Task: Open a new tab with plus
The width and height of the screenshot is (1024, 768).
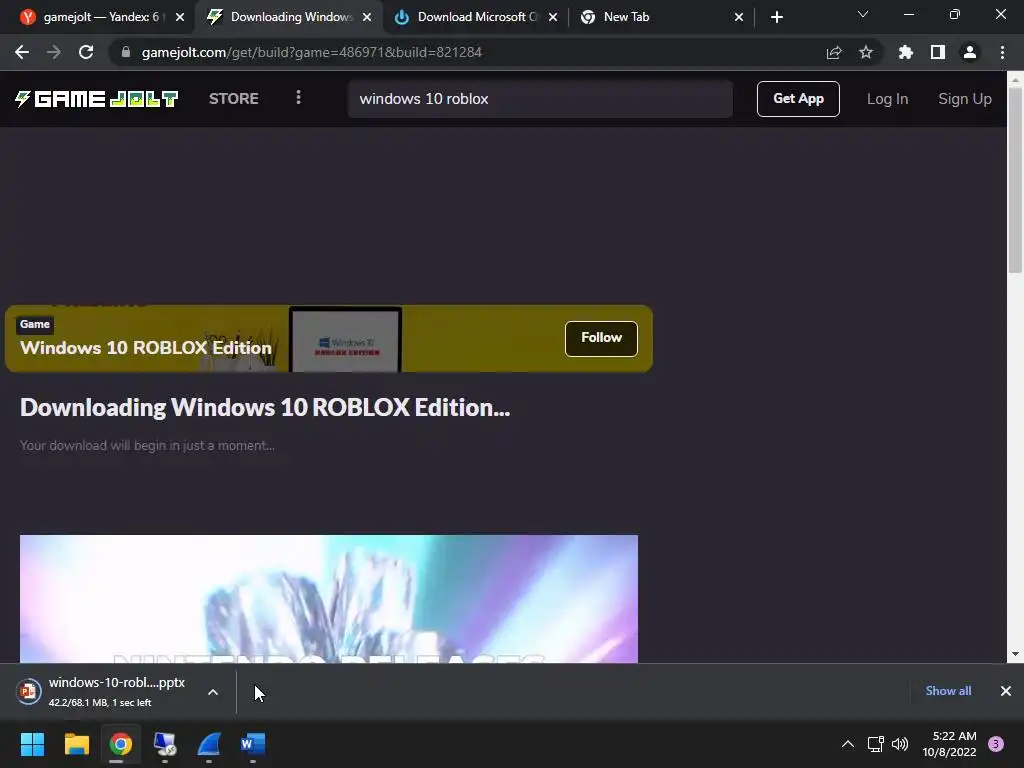Action: 776,17
